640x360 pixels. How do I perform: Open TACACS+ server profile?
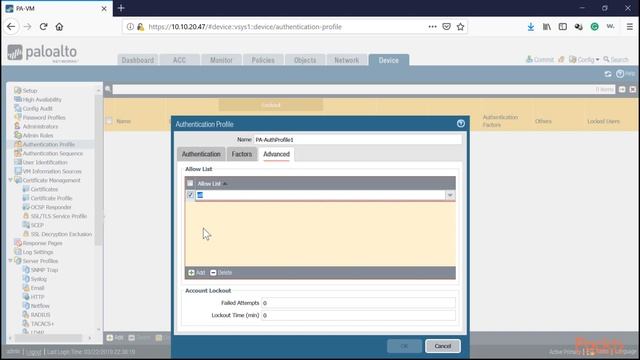(42, 324)
